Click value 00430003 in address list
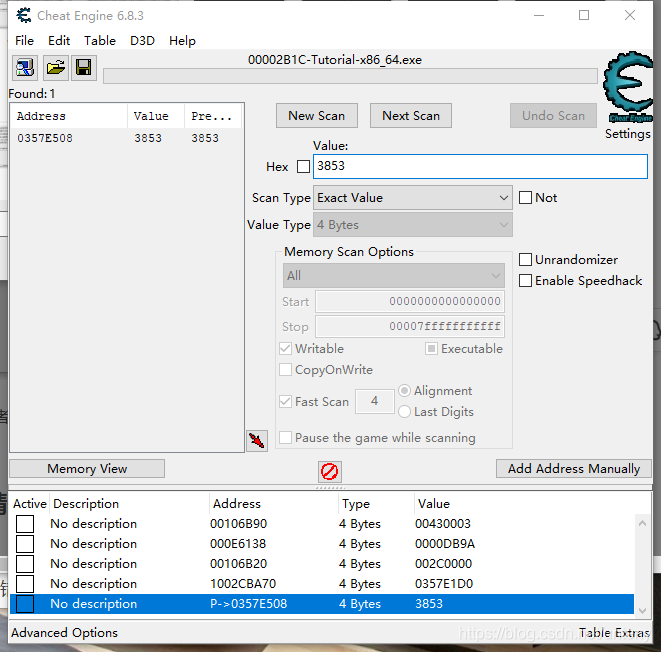This screenshot has width=661, height=652. click(443, 524)
